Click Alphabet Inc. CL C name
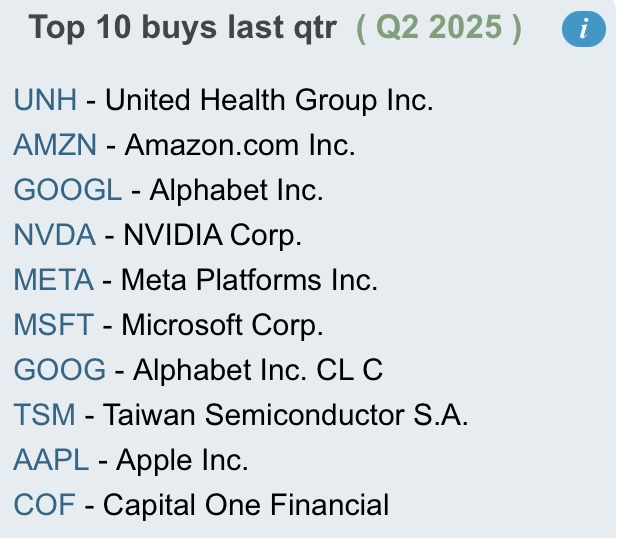Screen dimensions: 624x538 click(258, 370)
